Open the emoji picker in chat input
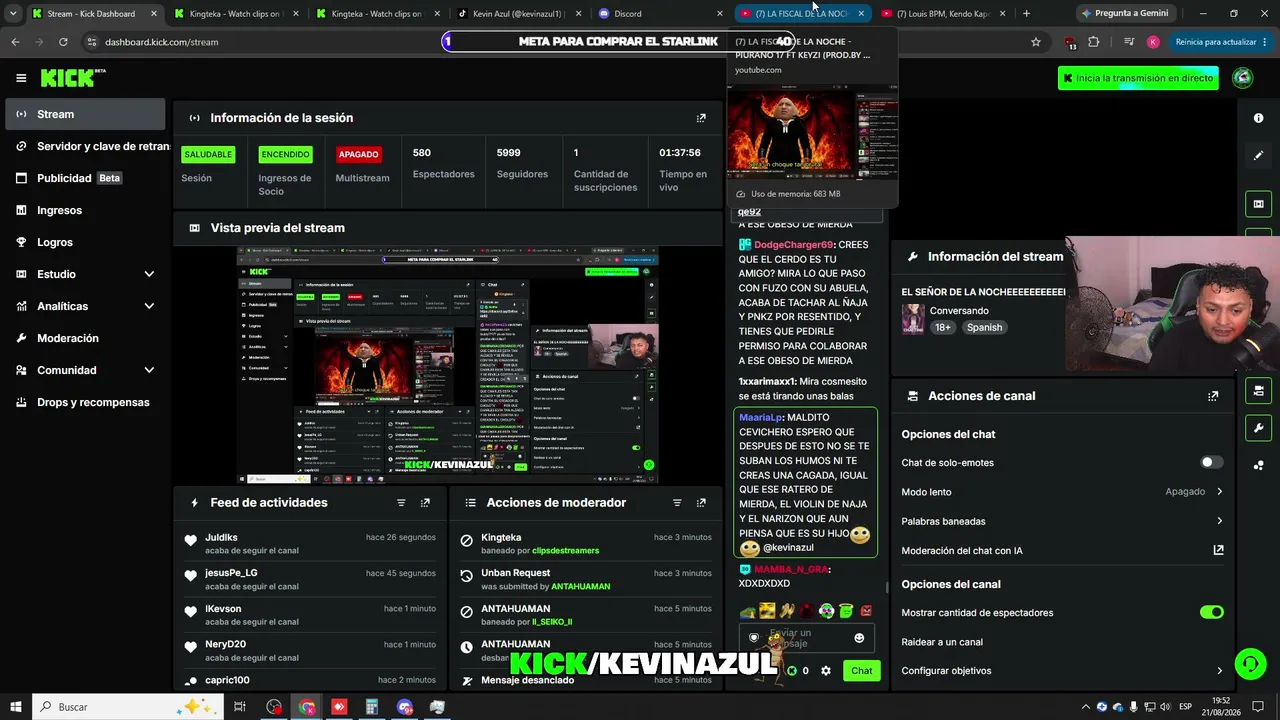 859,638
